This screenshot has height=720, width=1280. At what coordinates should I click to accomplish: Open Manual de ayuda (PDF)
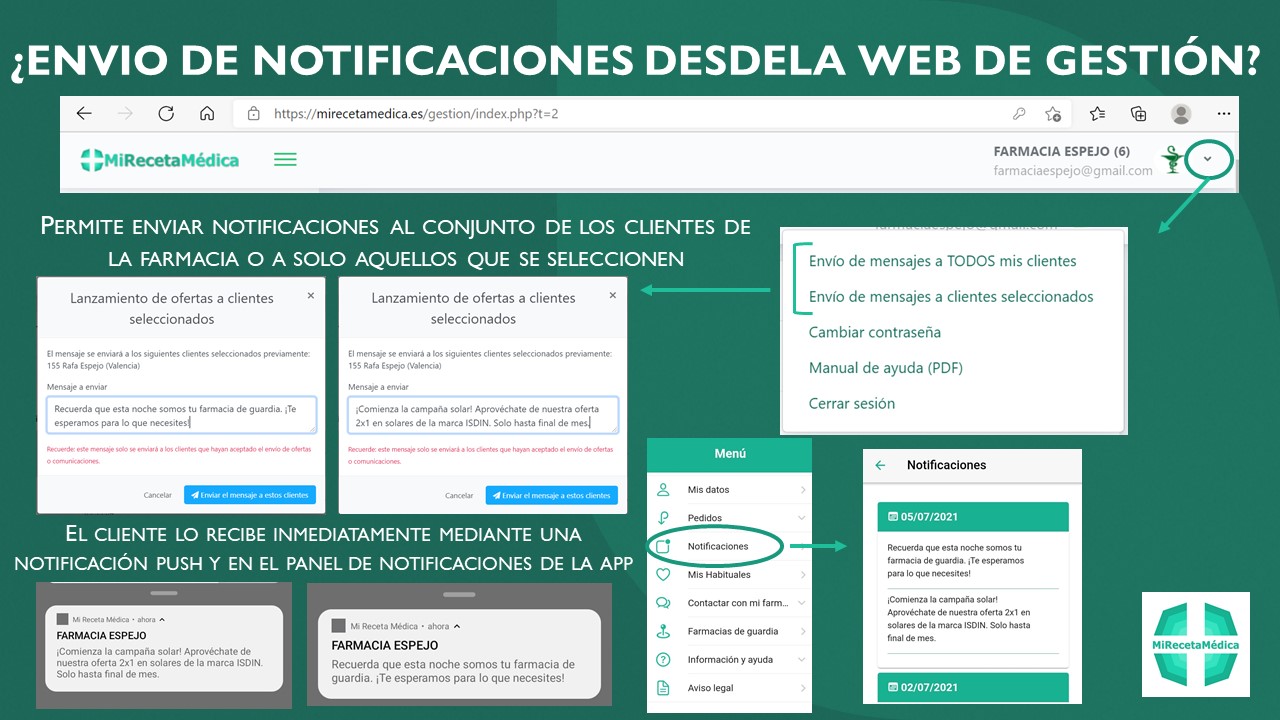click(x=885, y=368)
